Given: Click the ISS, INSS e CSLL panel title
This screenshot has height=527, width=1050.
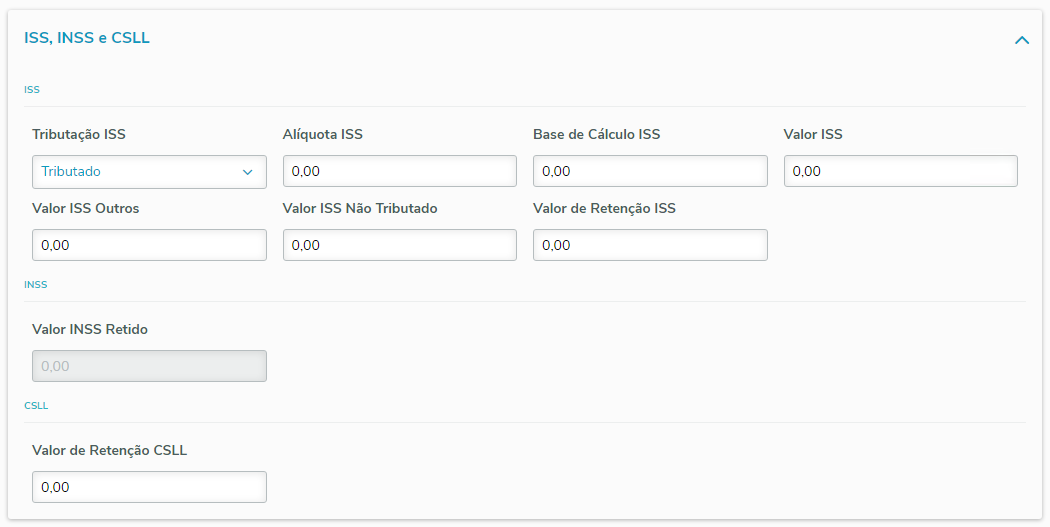Looking at the screenshot, I should pyautogui.click(x=87, y=39).
